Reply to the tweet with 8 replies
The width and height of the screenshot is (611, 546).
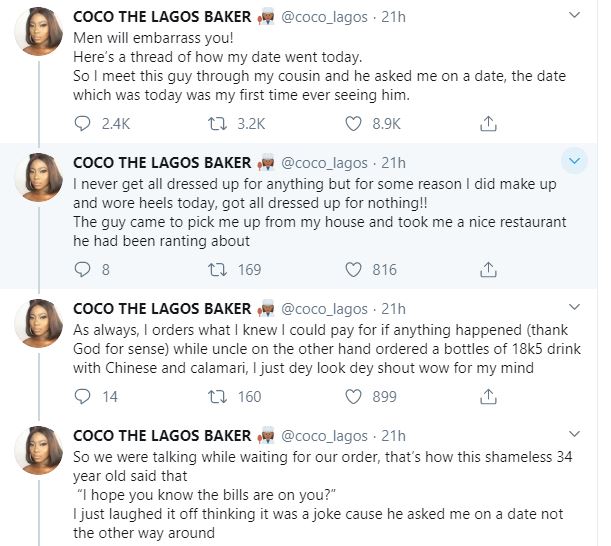click(x=85, y=270)
